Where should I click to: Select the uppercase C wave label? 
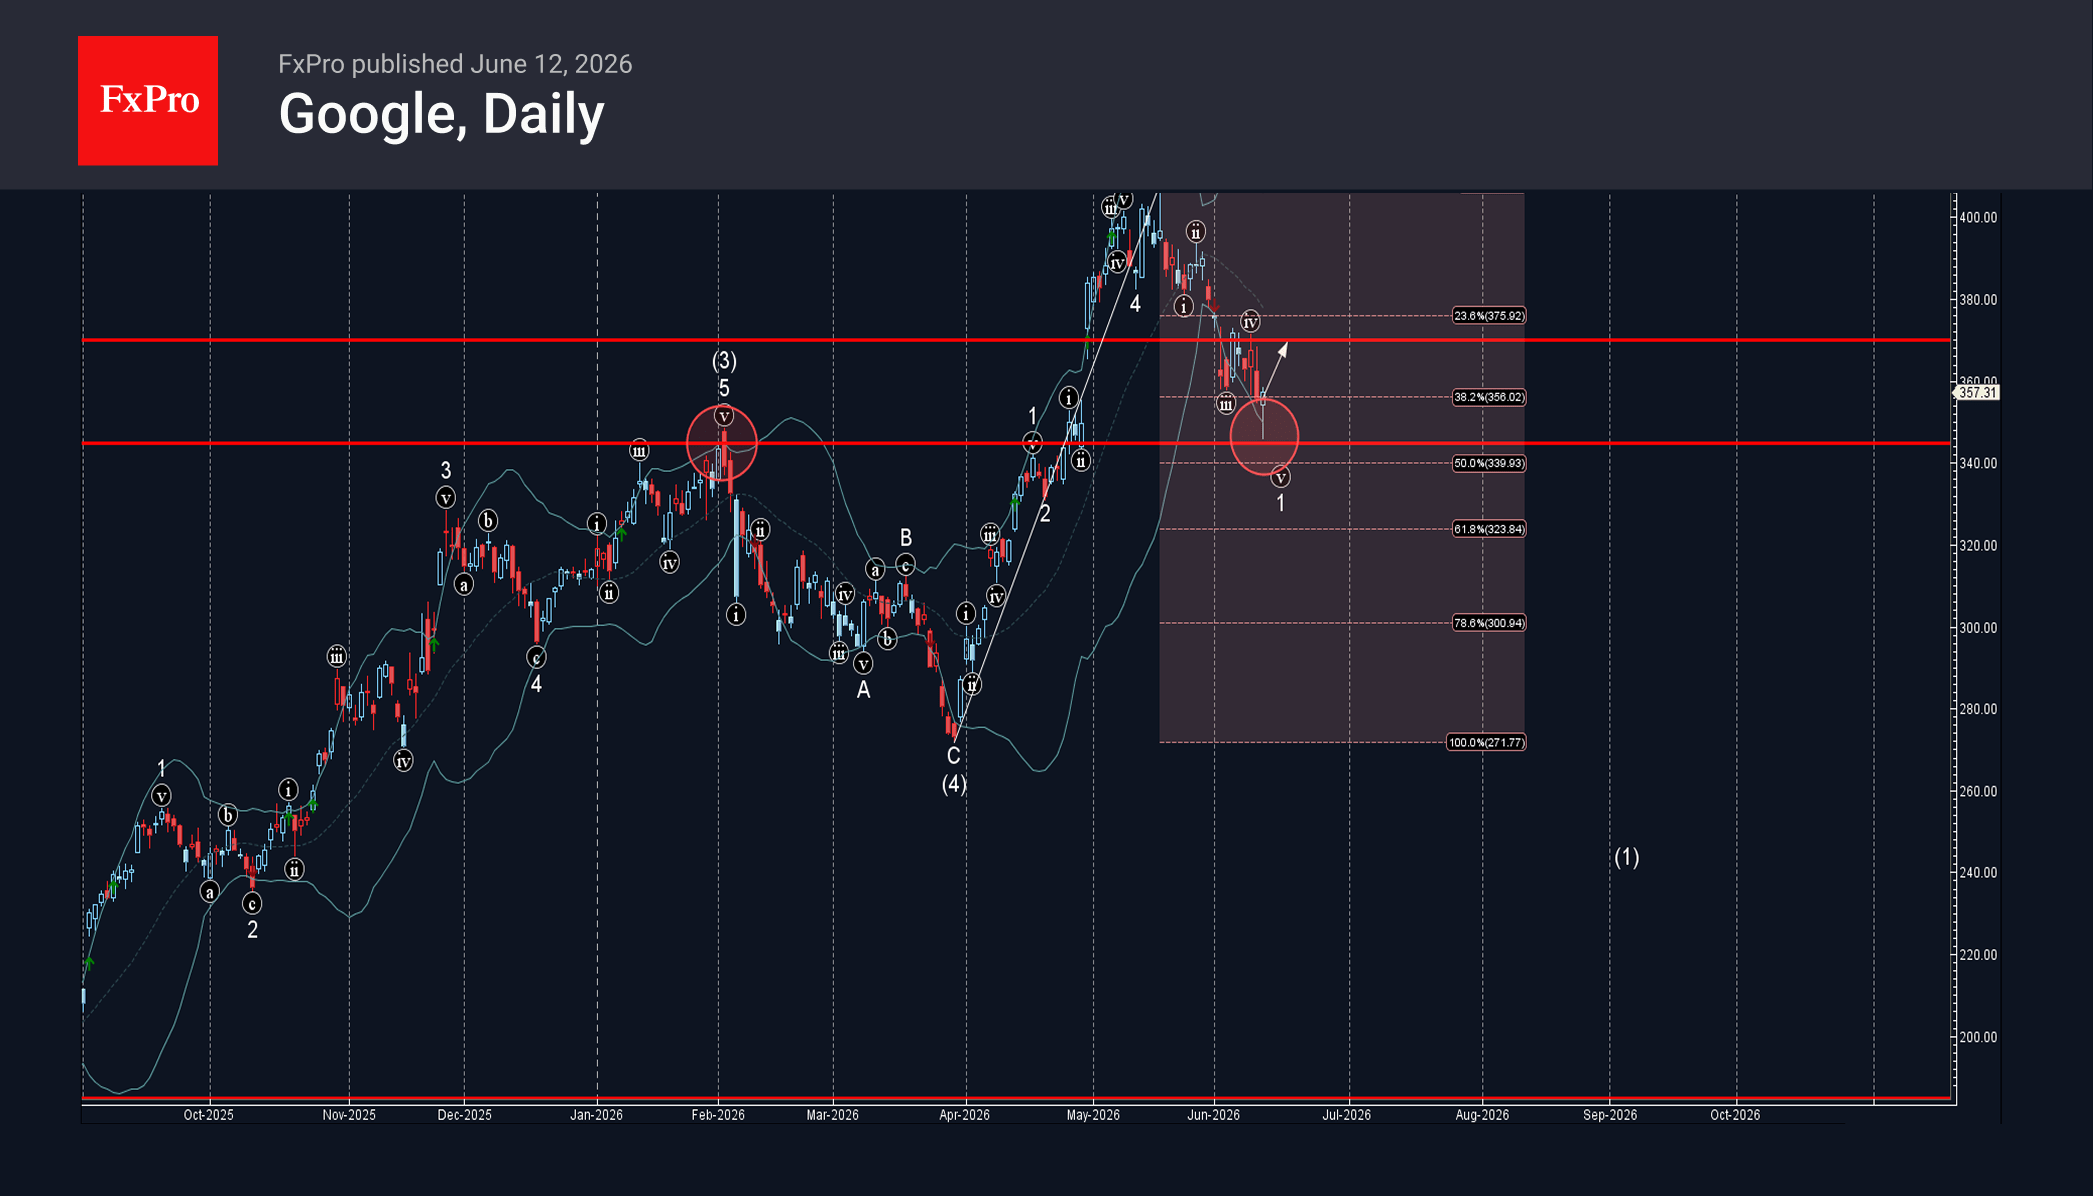953,756
